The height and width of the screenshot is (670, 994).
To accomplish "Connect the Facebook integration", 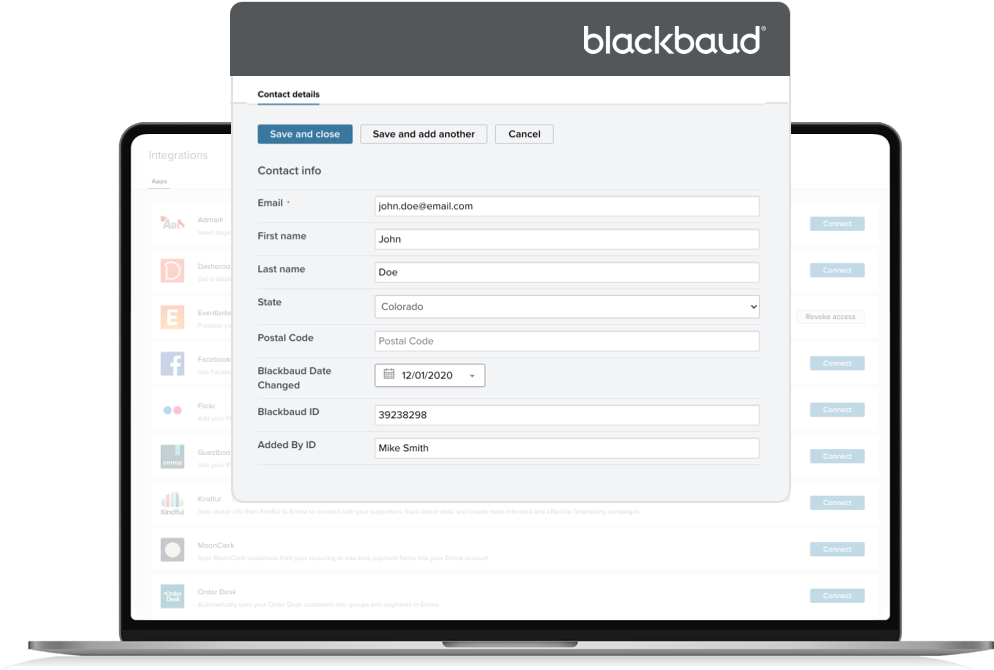I will point(837,363).
